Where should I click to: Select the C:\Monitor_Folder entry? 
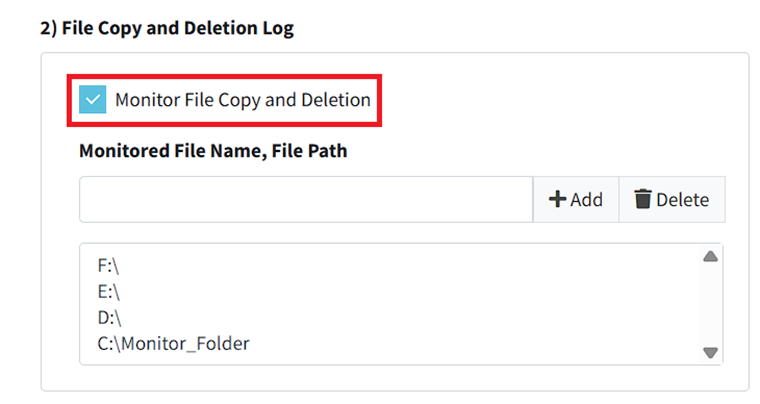173,344
